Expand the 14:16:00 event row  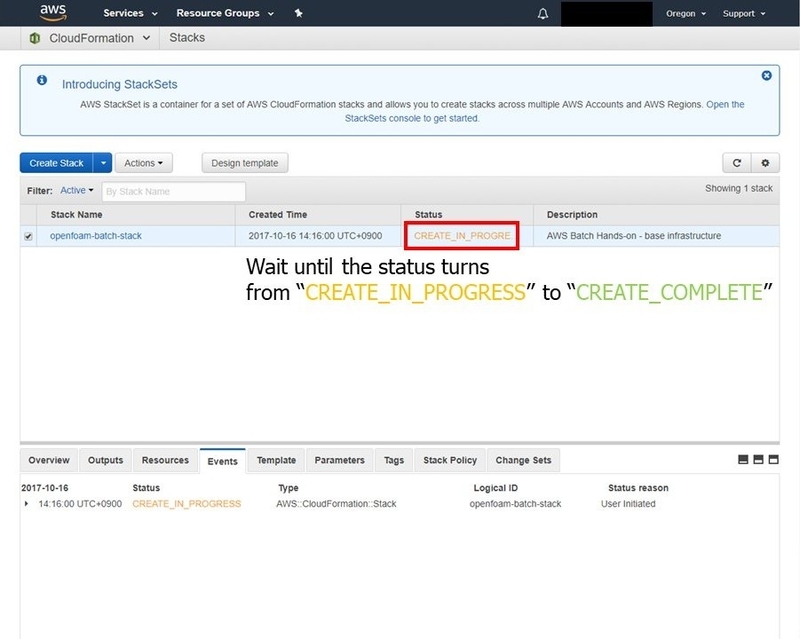(x=26, y=504)
